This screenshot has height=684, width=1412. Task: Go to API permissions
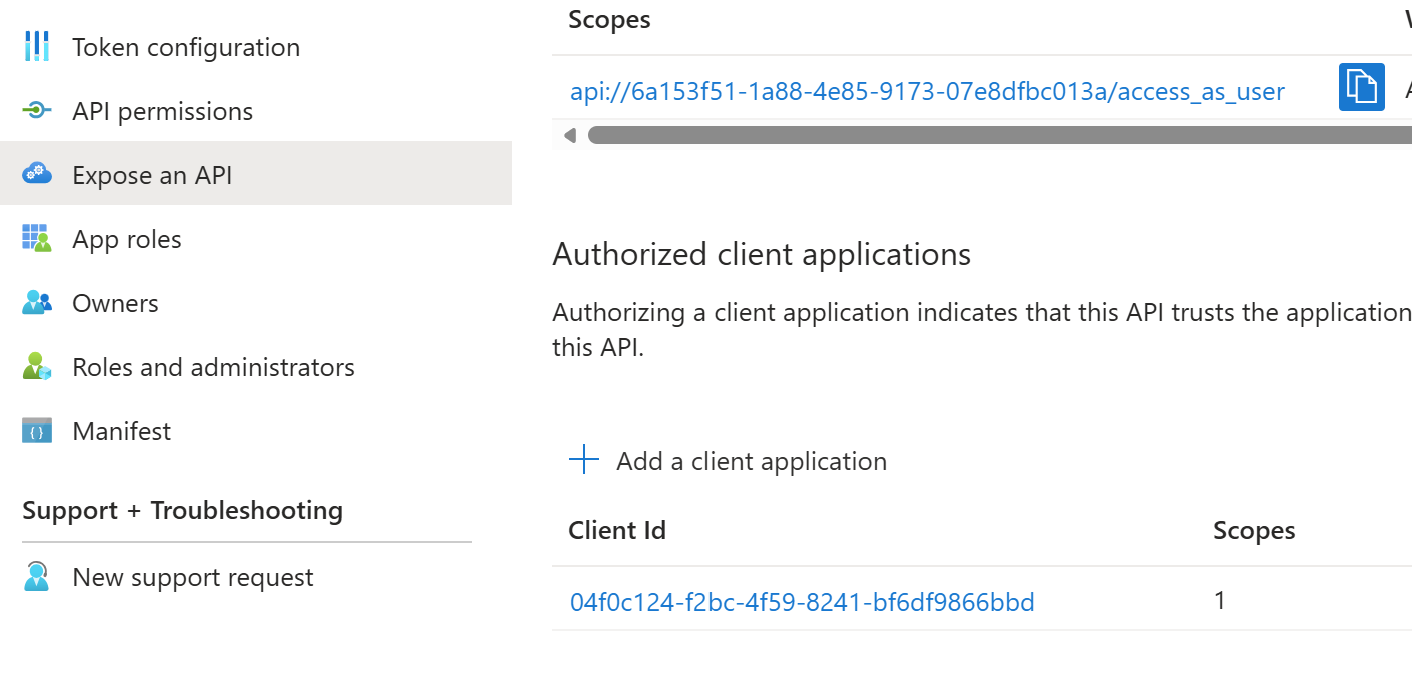(162, 110)
